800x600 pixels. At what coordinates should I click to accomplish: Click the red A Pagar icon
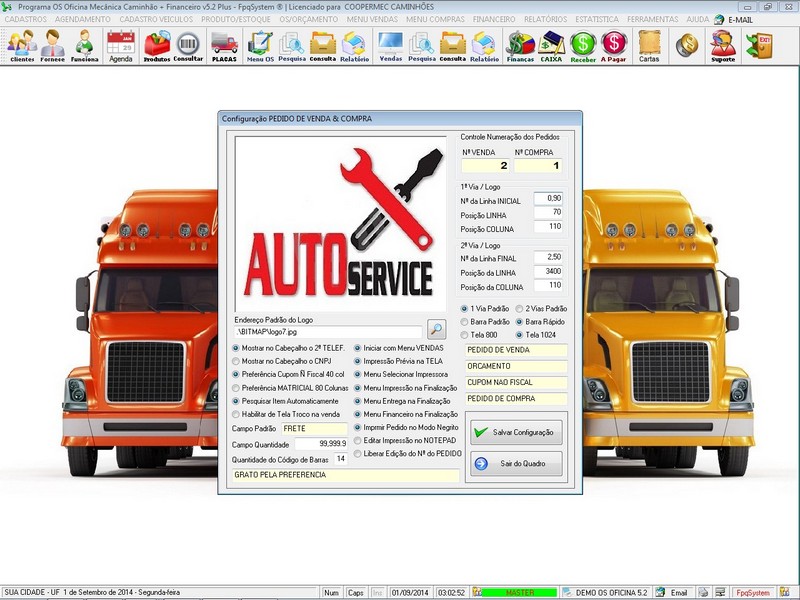pos(613,46)
